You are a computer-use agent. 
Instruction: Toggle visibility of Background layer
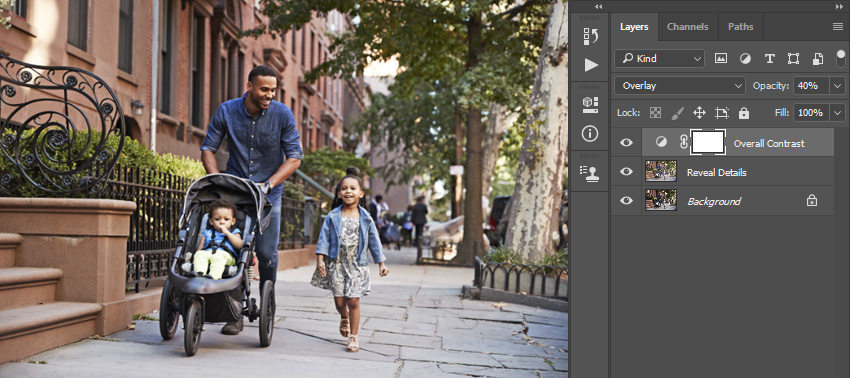coord(626,201)
